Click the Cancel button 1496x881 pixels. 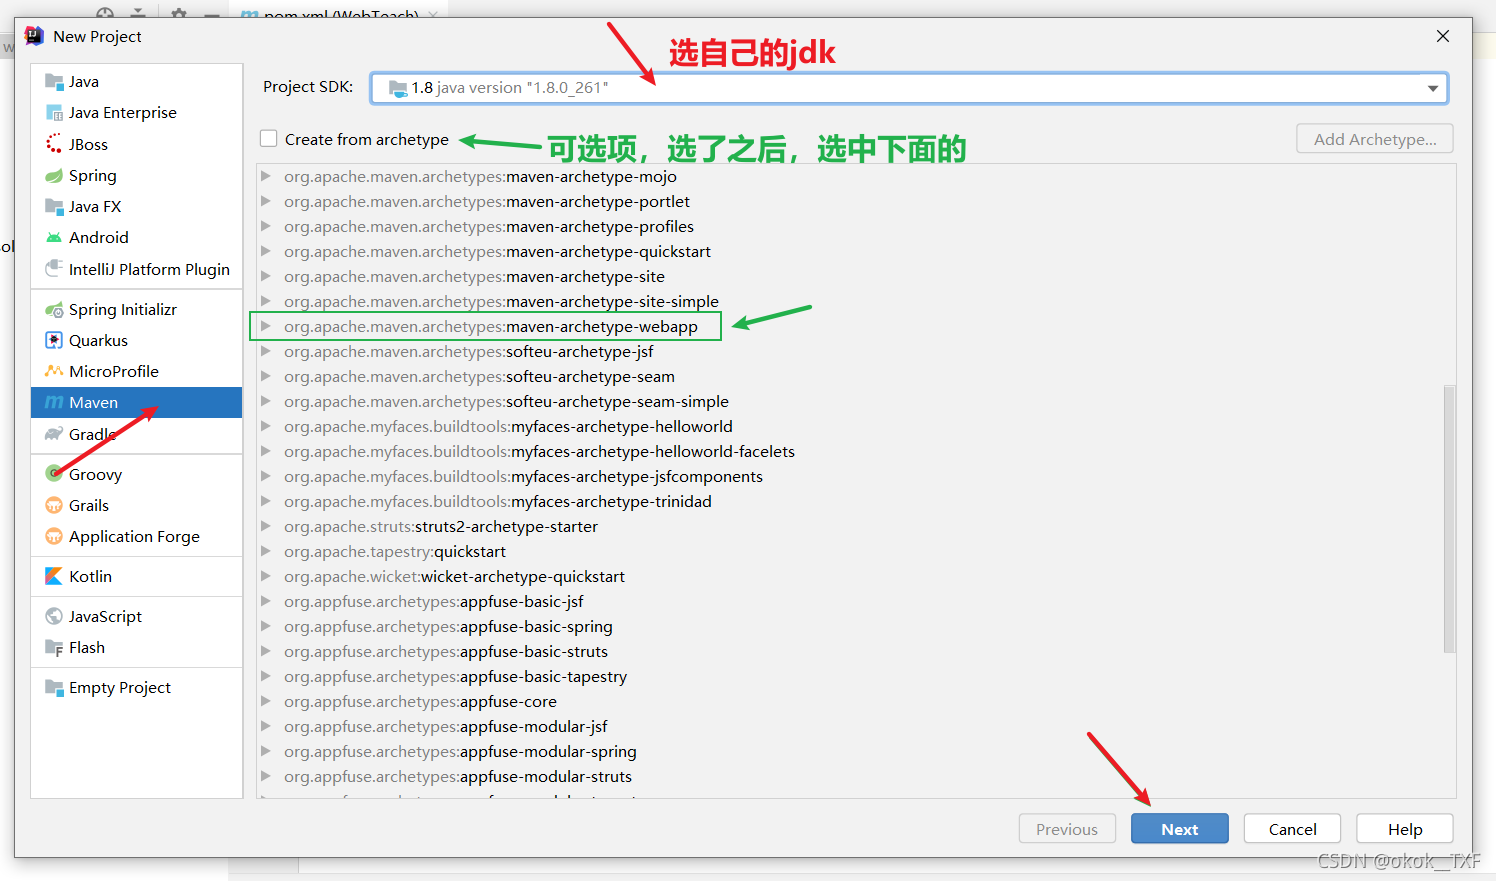point(1292,829)
